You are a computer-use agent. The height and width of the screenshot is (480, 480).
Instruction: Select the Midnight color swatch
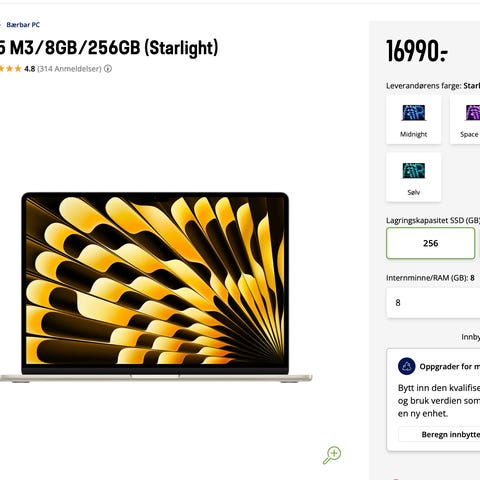click(413, 119)
